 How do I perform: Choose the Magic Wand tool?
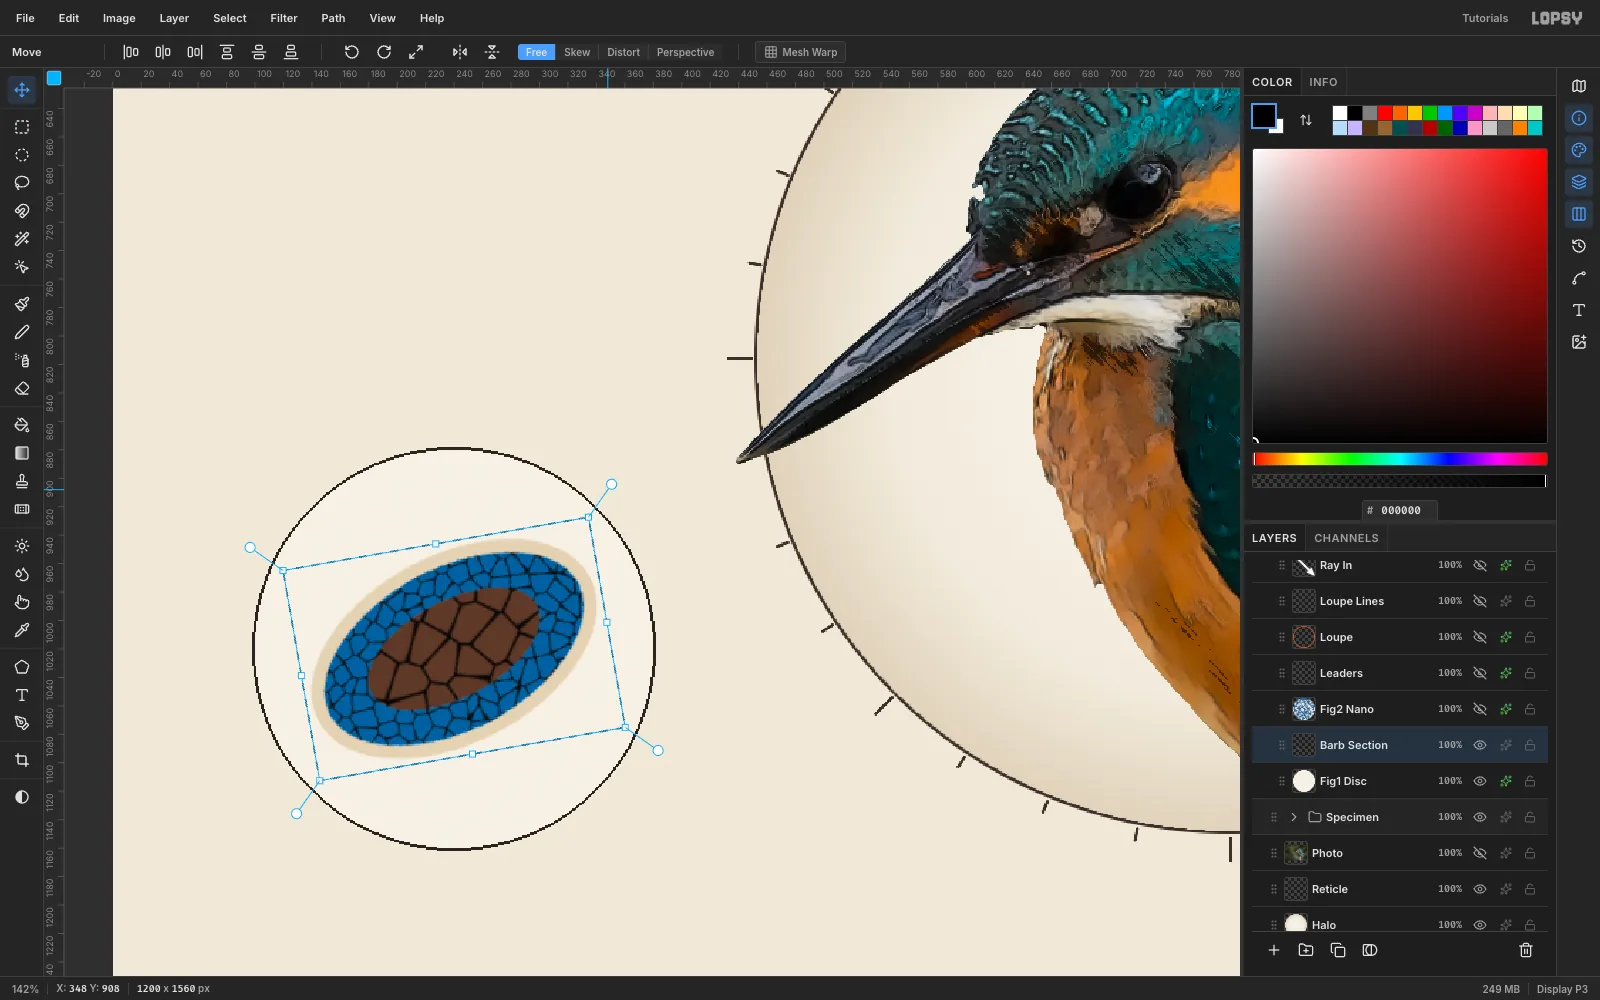22,239
